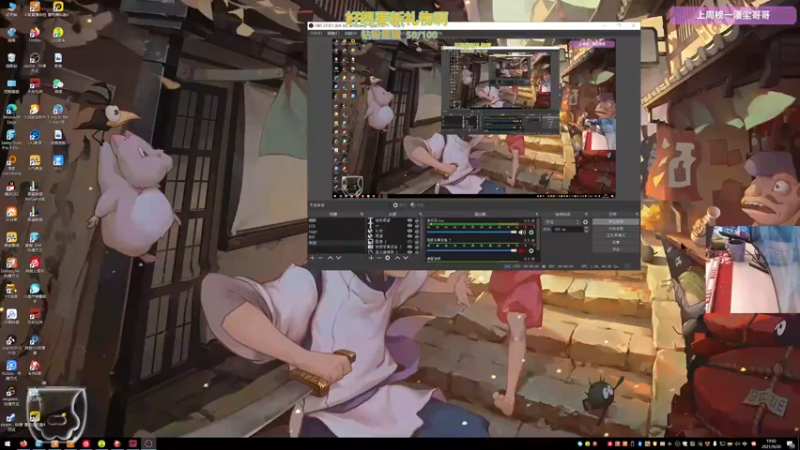Open second mixer channel settings gear

(x=531, y=251)
